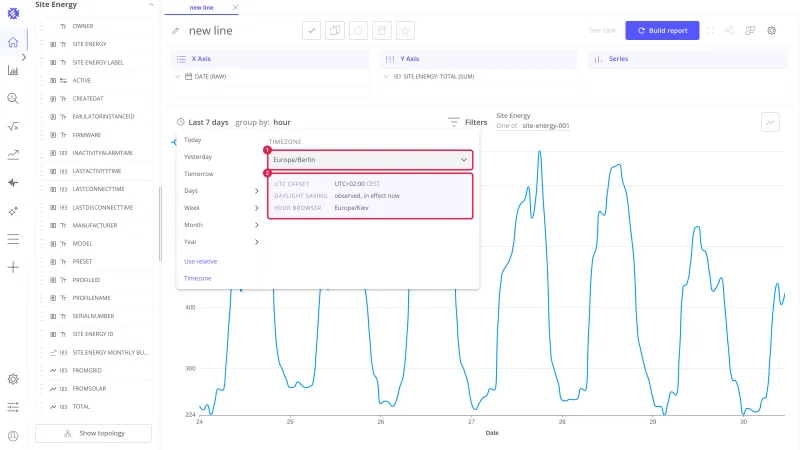Open the bar chart icon in sidebar
Image resolution: width=800 pixels, height=450 pixels.
click(13, 70)
